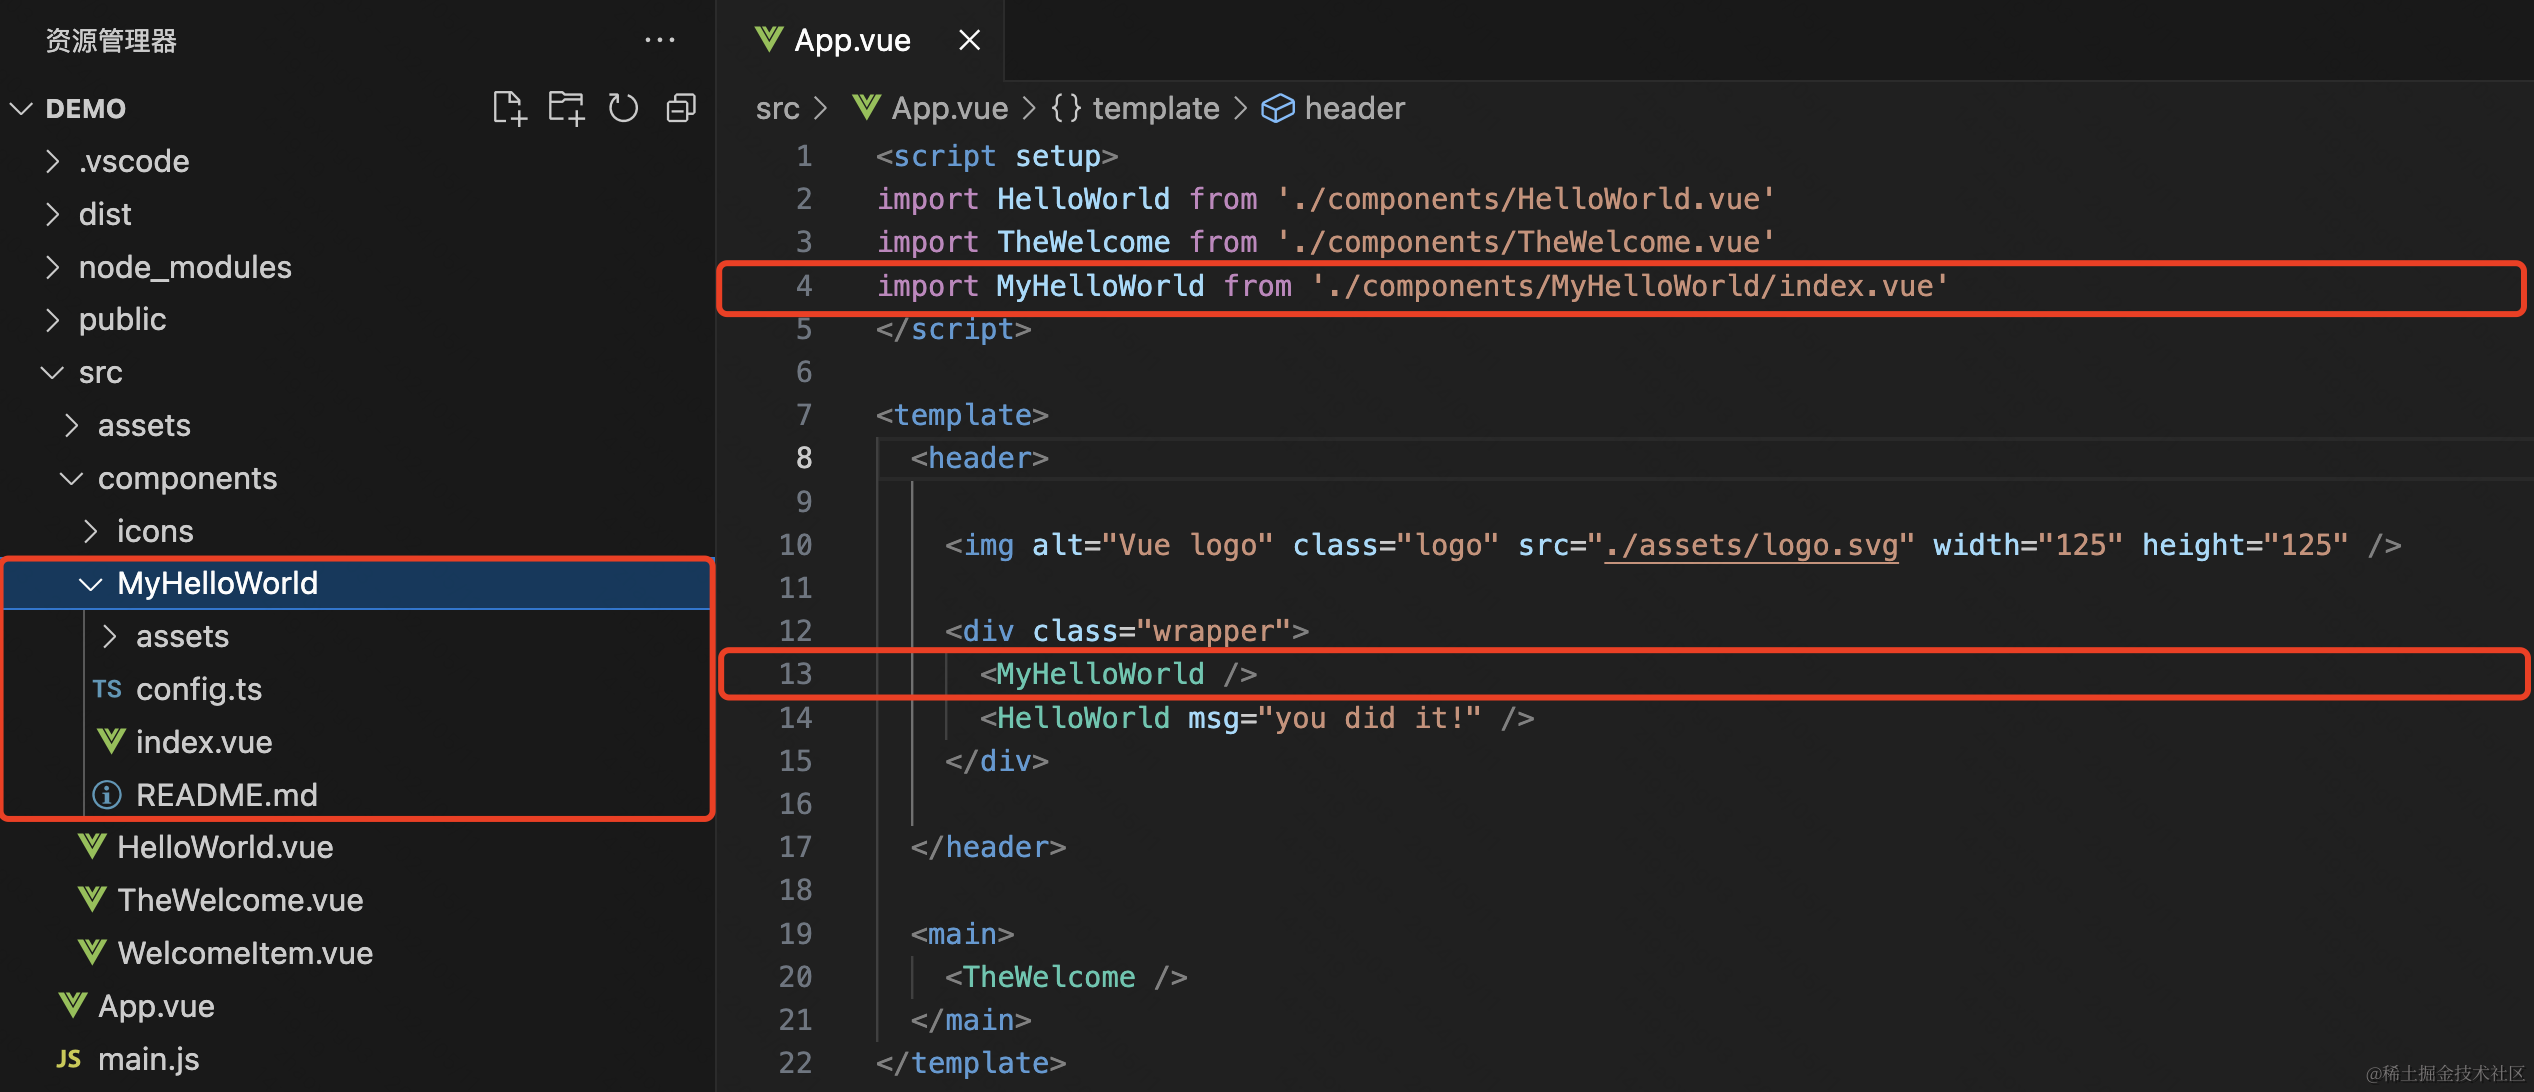Open the ./assets/logo.svg link
This screenshot has height=1092, width=2534.
coord(1750,545)
